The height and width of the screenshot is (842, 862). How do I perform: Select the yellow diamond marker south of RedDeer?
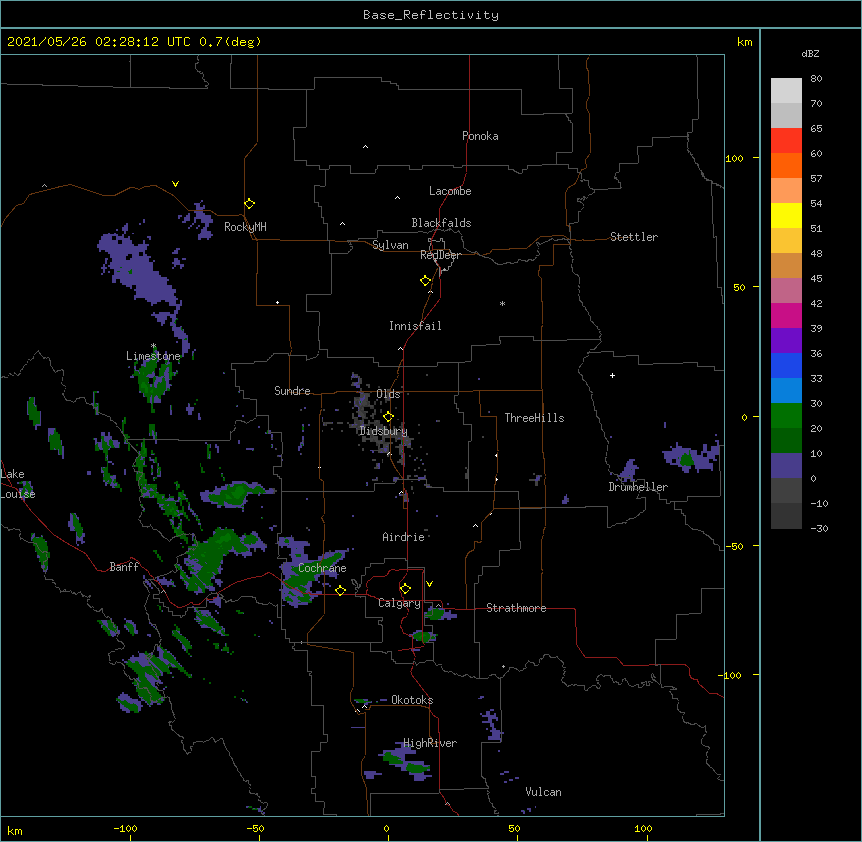pos(426,280)
